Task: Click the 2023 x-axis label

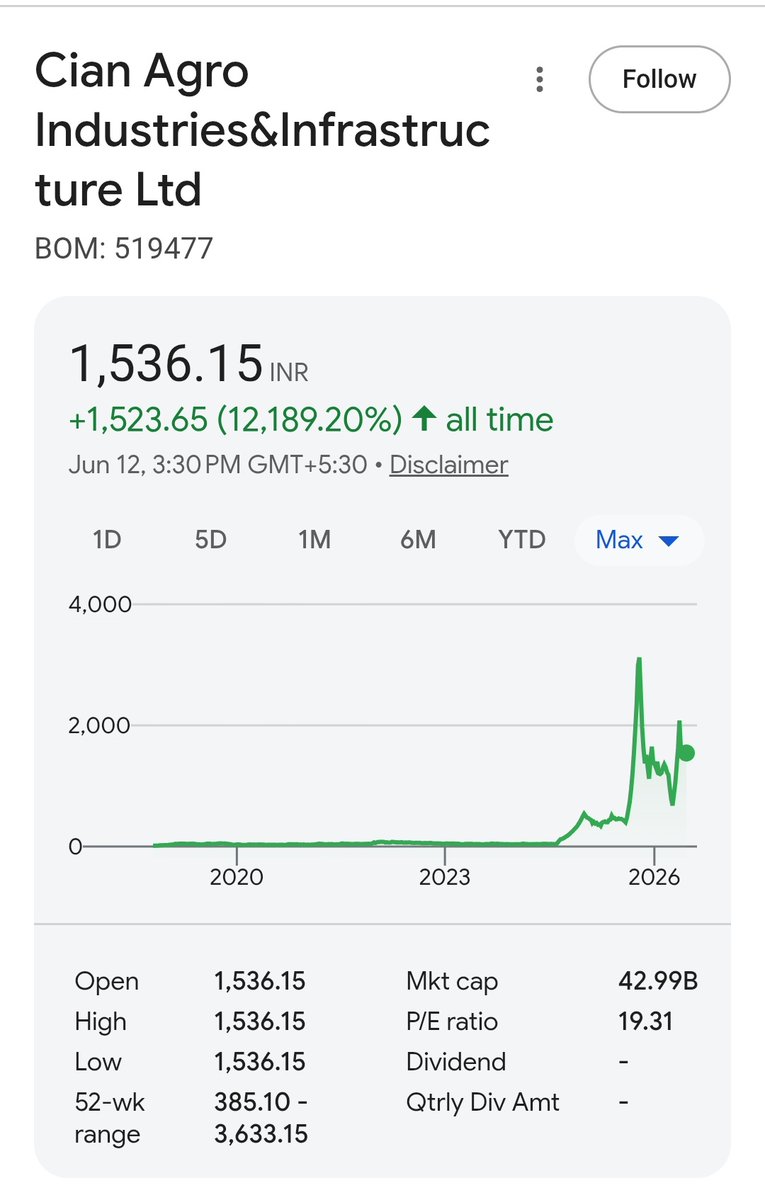Action: pyautogui.click(x=445, y=877)
